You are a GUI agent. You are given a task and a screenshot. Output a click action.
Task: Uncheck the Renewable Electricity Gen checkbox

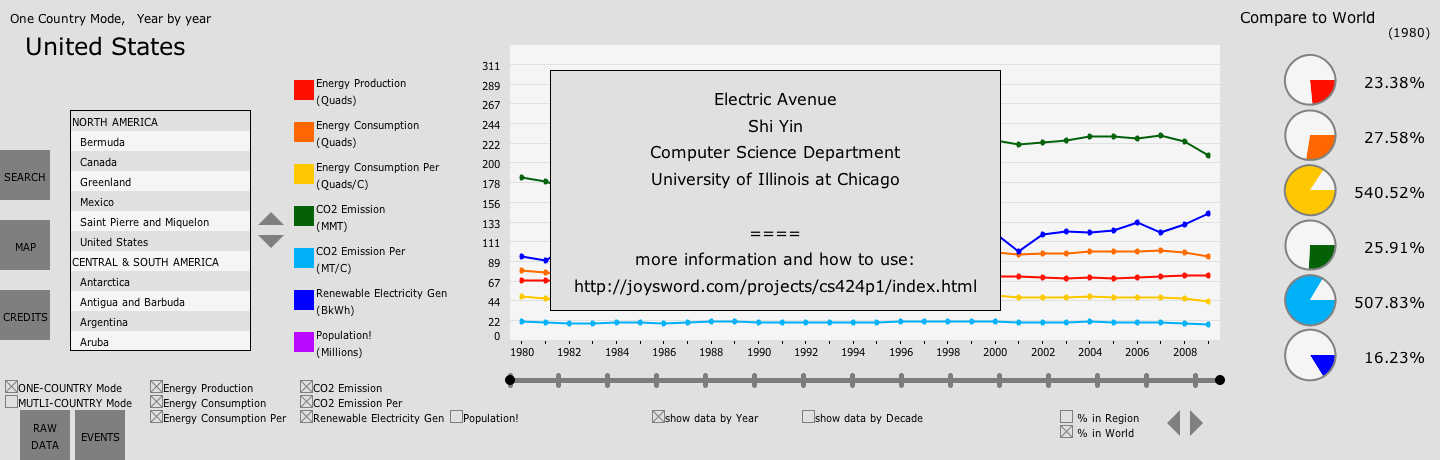[x=306, y=417]
